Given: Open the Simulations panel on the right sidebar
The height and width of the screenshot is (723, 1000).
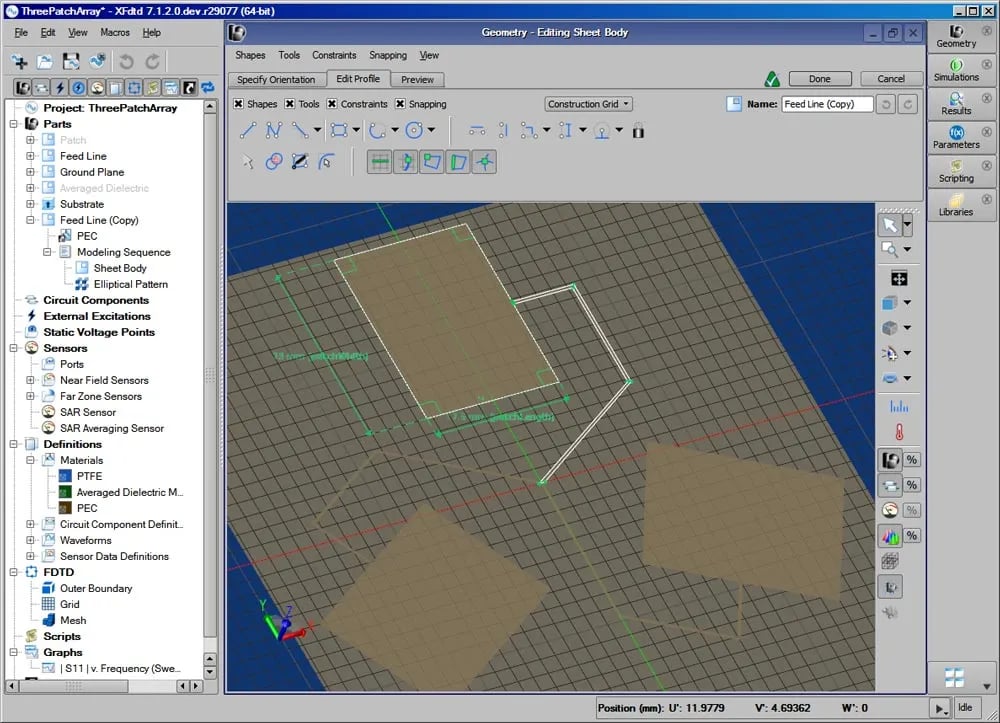Looking at the screenshot, I should point(957,70).
